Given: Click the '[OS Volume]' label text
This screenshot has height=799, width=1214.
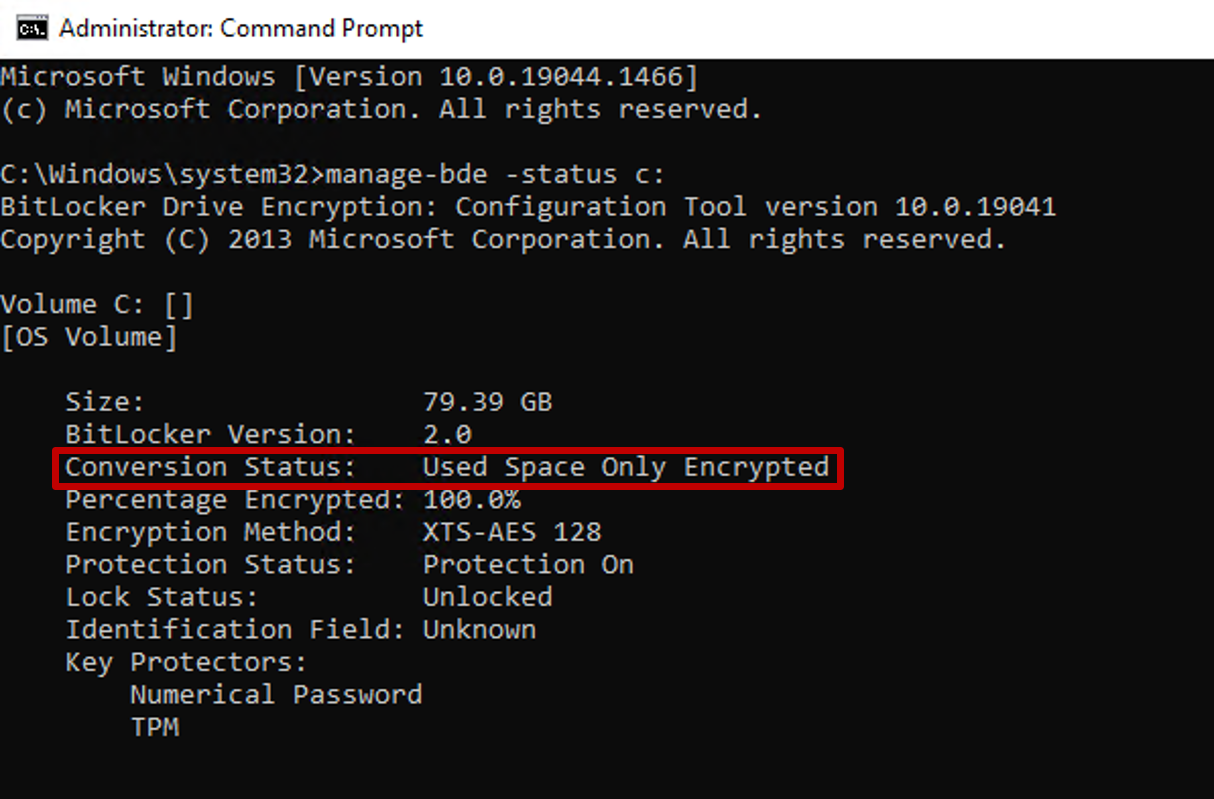Looking at the screenshot, I should click(92, 336).
